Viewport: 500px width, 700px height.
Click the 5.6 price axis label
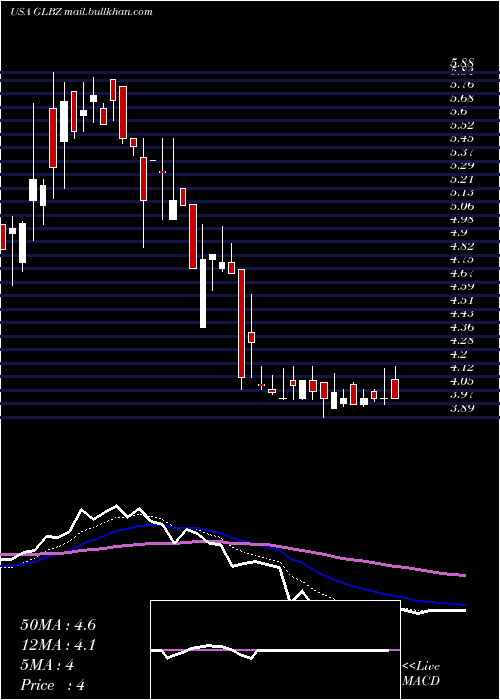coord(459,111)
